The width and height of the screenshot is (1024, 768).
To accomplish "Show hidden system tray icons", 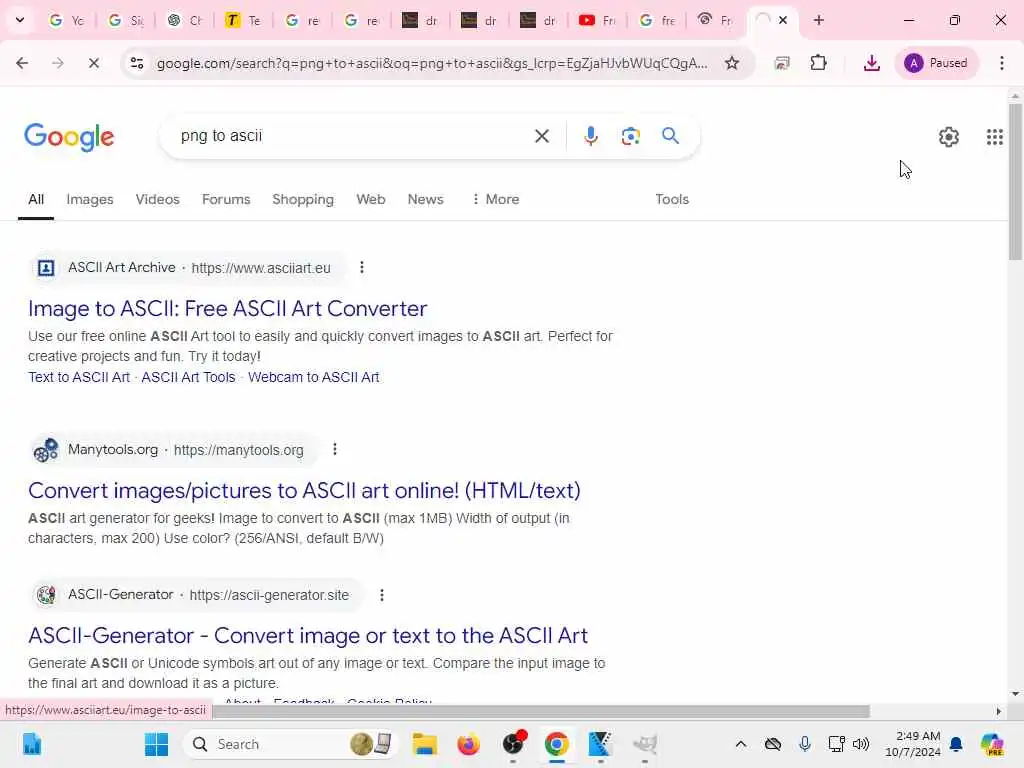I will [741, 744].
